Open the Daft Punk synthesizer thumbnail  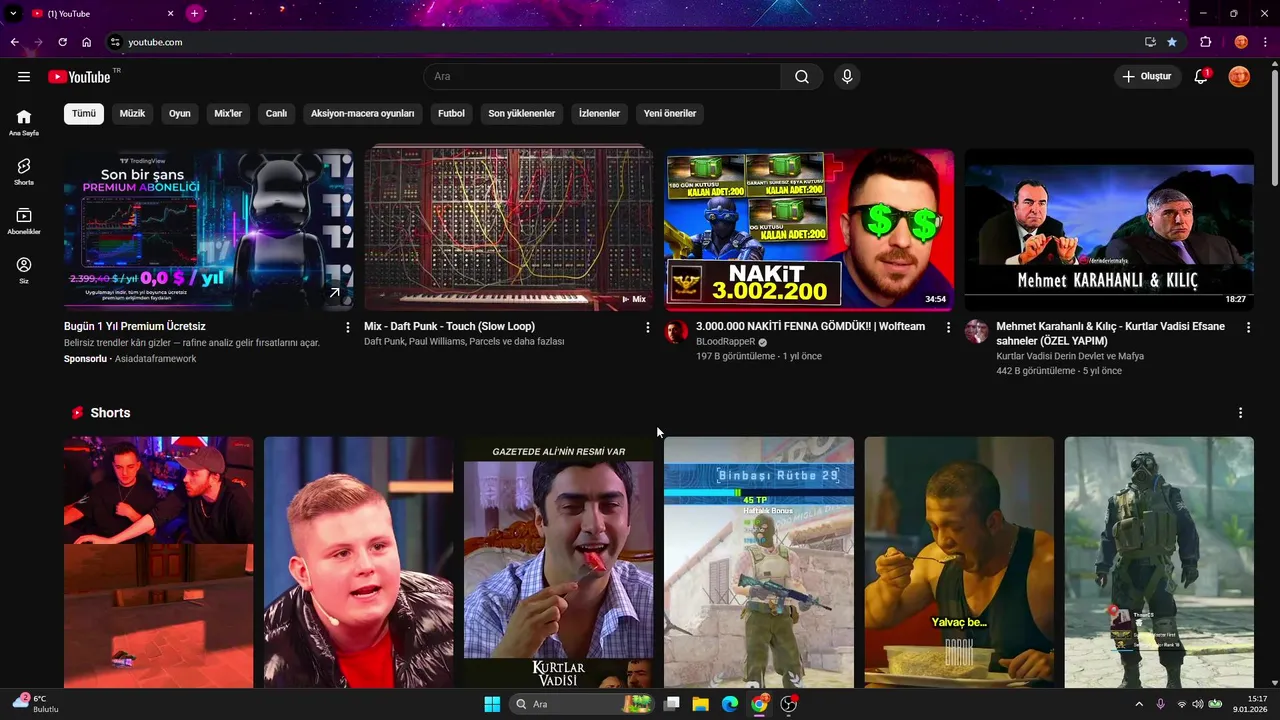pyautogui.click(x=508, y=230)
